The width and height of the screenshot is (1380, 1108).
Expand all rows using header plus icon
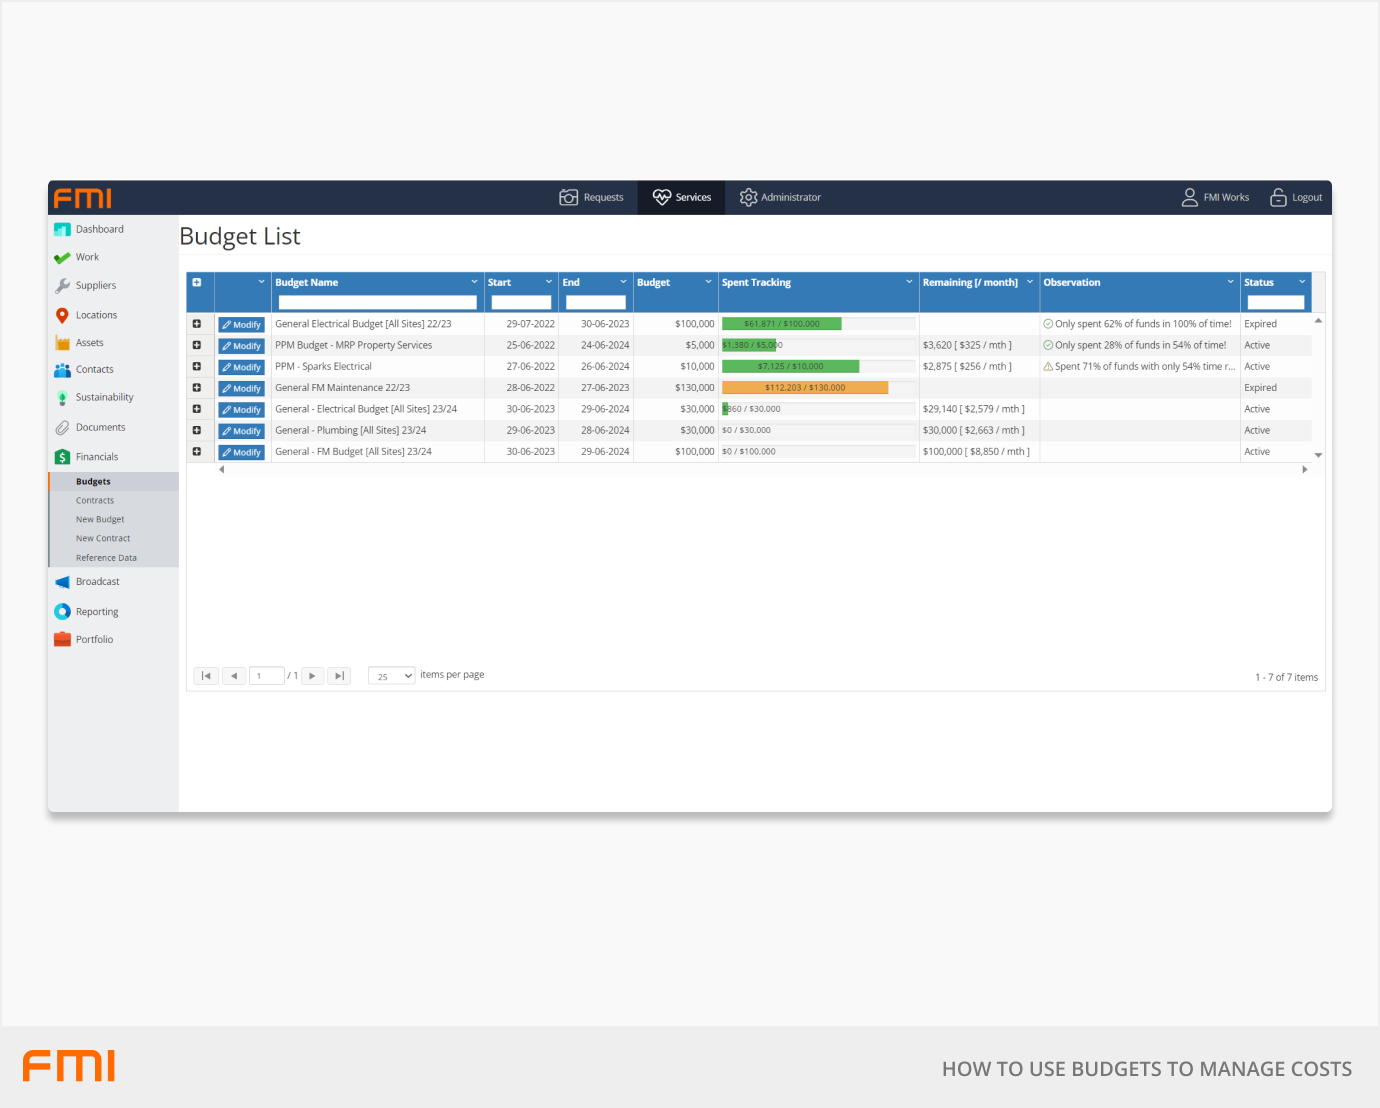coord(197,283)
